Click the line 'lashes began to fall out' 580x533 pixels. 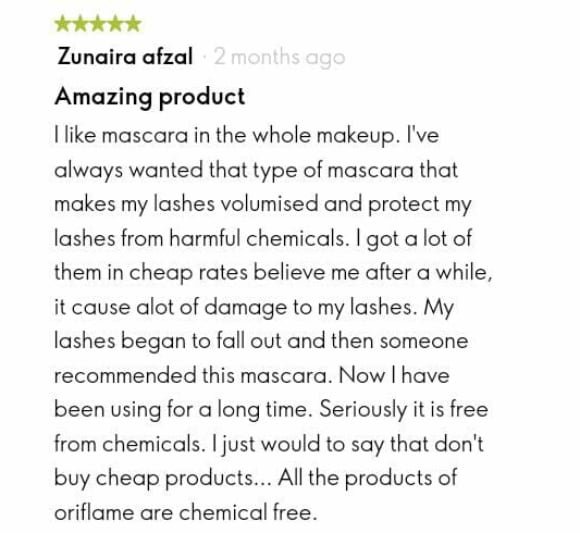click(261, 341)
